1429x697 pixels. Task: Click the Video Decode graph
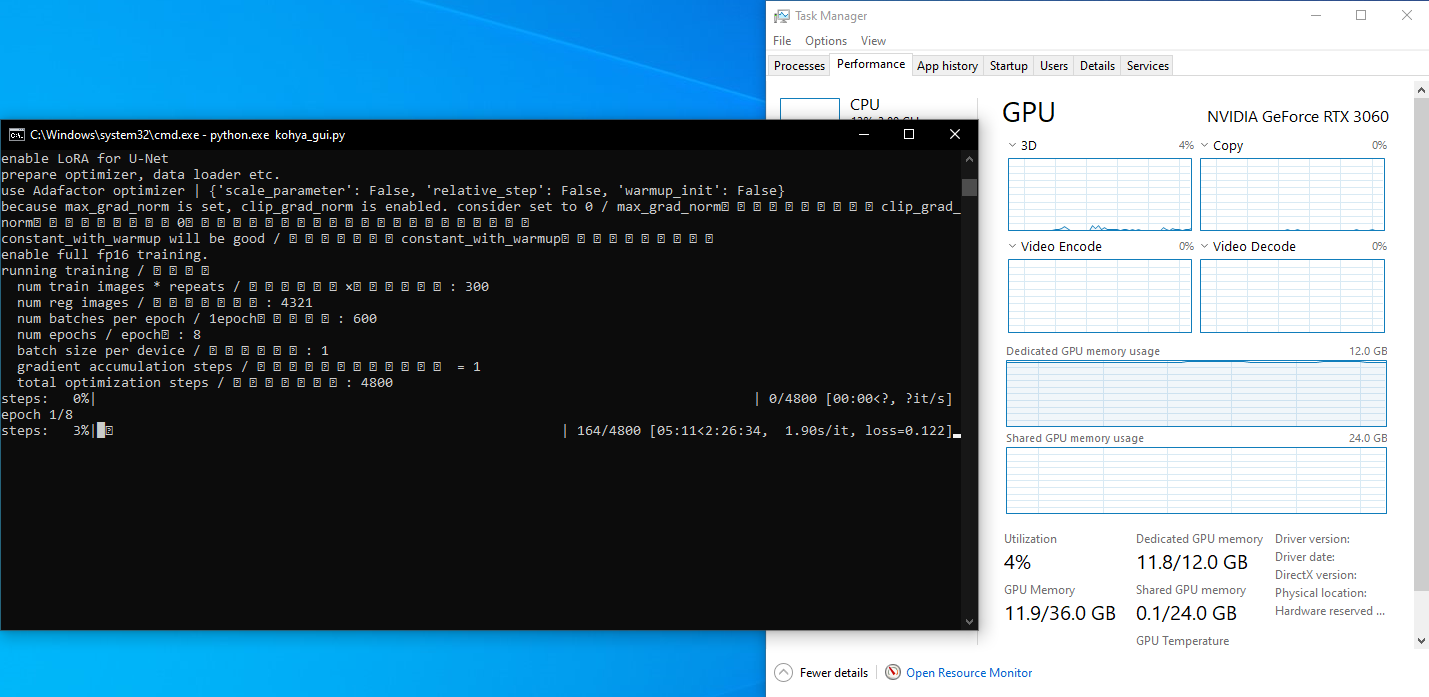pos(1293,296)
